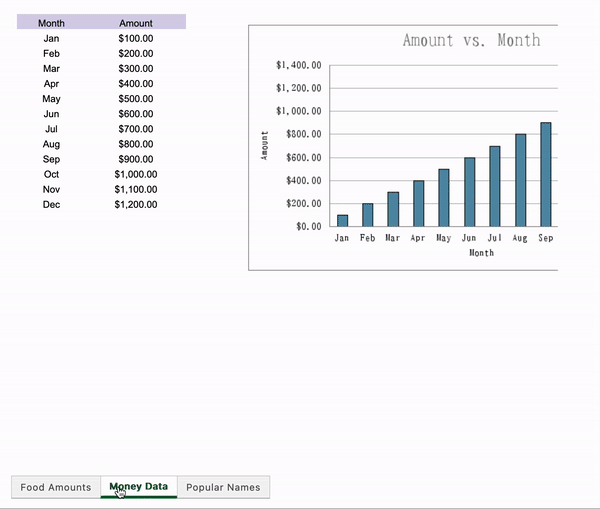Viewport: 600px width, 509px height.
Task: Select the $500.00 amount cell
Action: pyautogui.click(x=136, y=99)
